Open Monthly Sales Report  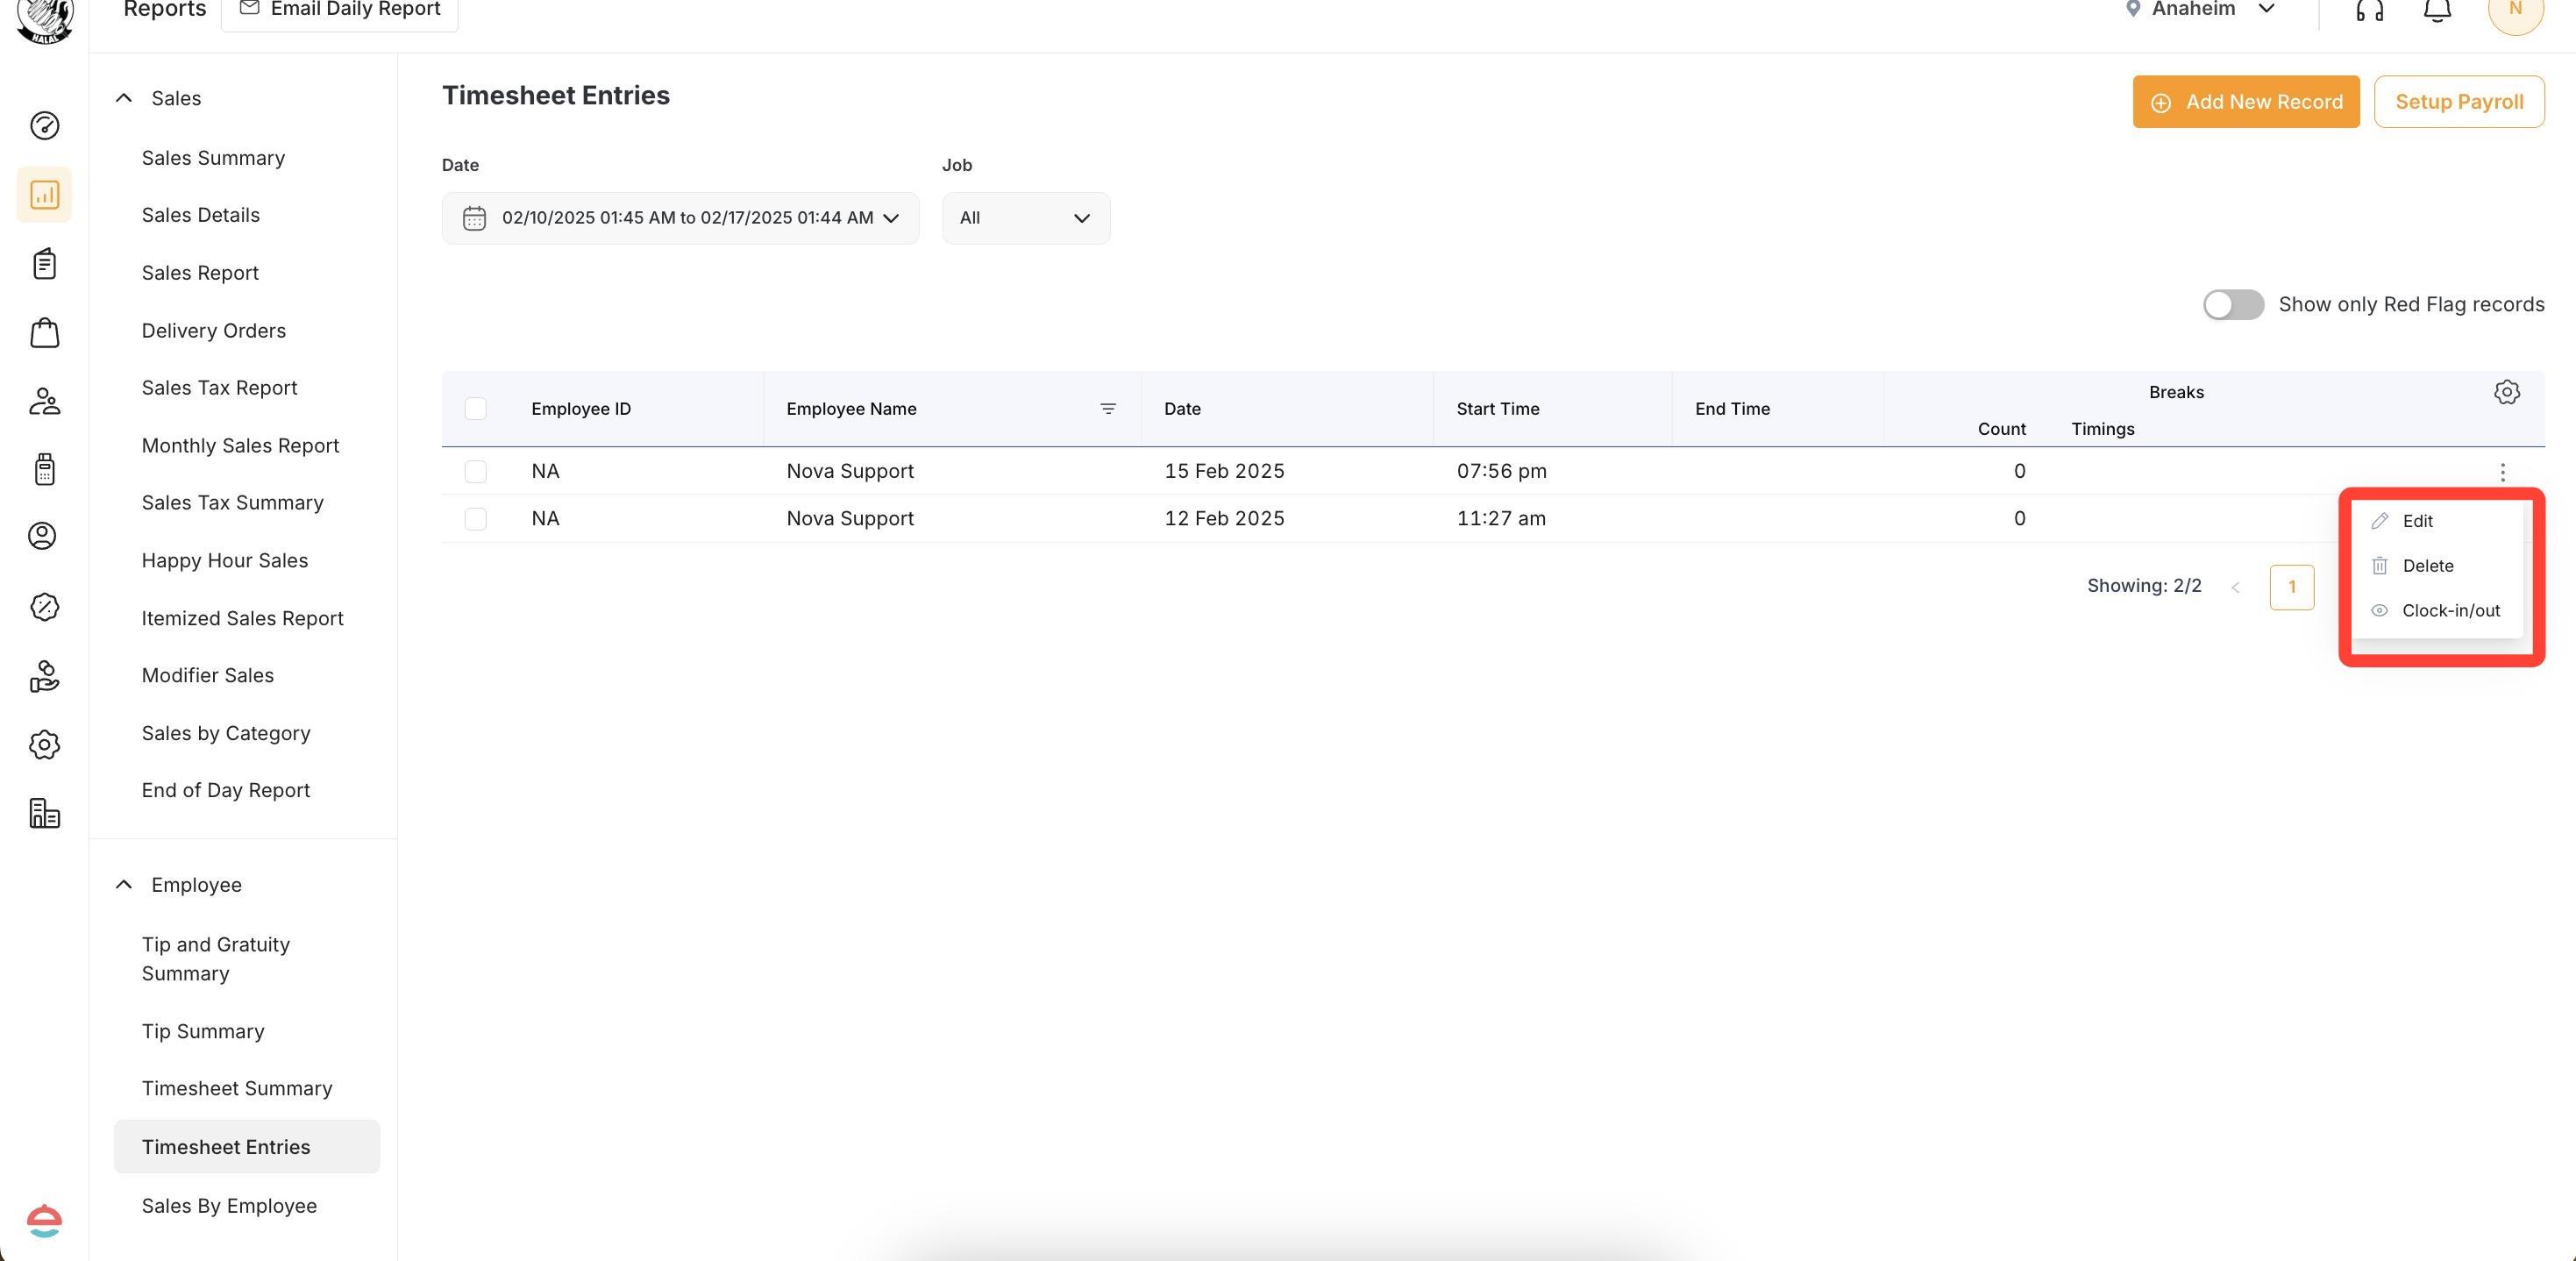[240, 446]
